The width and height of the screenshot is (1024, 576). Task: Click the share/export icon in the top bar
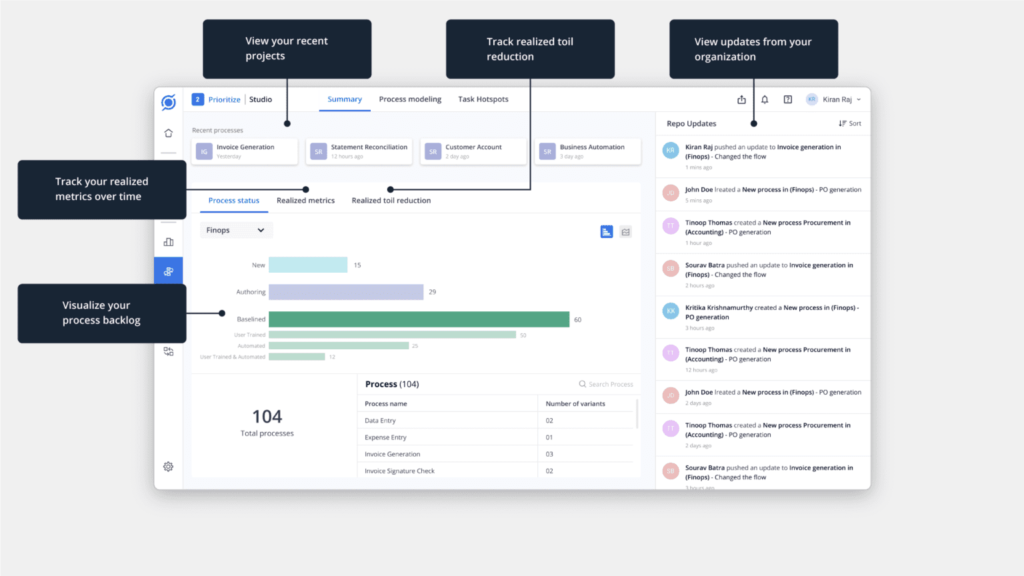coord(741,99)
